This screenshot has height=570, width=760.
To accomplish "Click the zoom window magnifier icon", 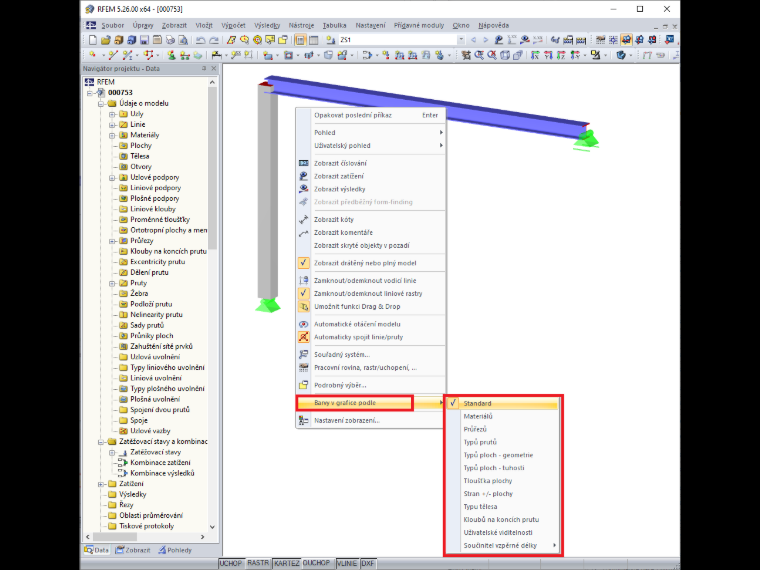I will point(479,55).
